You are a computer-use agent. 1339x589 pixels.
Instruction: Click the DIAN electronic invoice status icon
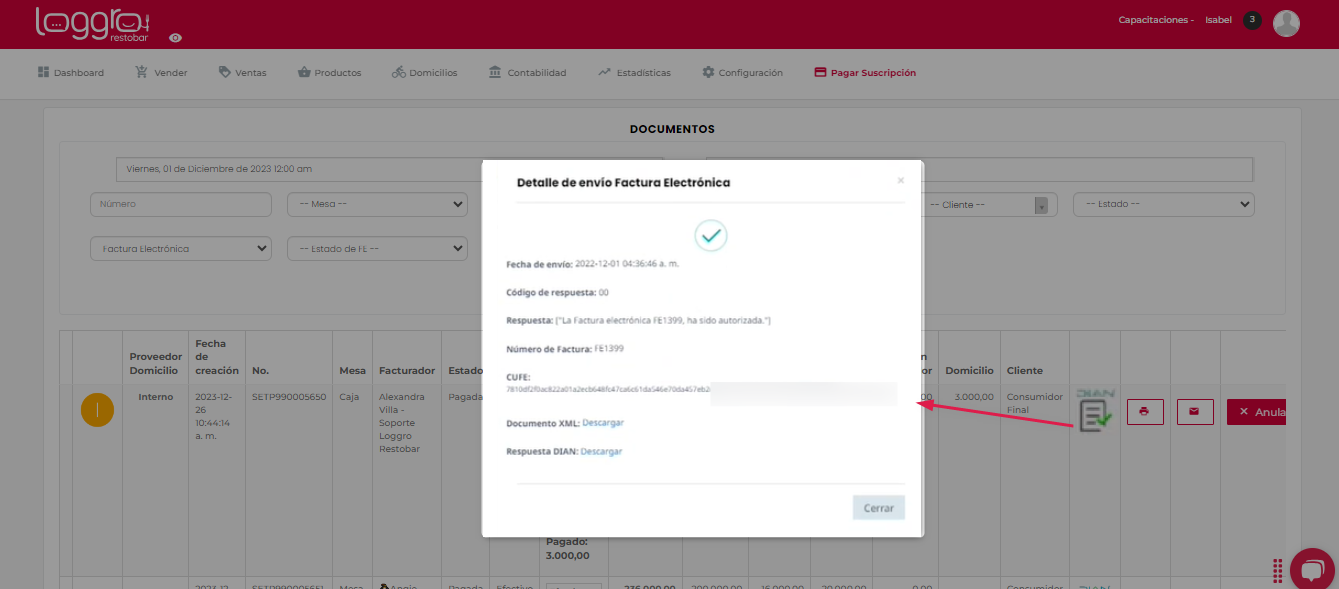[1095, 411]
